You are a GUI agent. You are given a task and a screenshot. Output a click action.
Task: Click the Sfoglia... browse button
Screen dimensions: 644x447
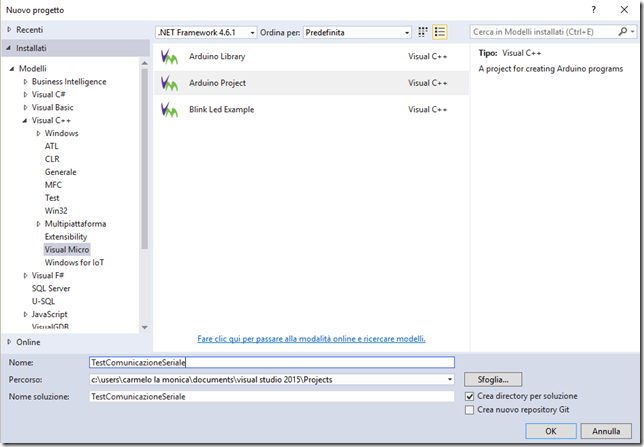(x=493, y=380)
